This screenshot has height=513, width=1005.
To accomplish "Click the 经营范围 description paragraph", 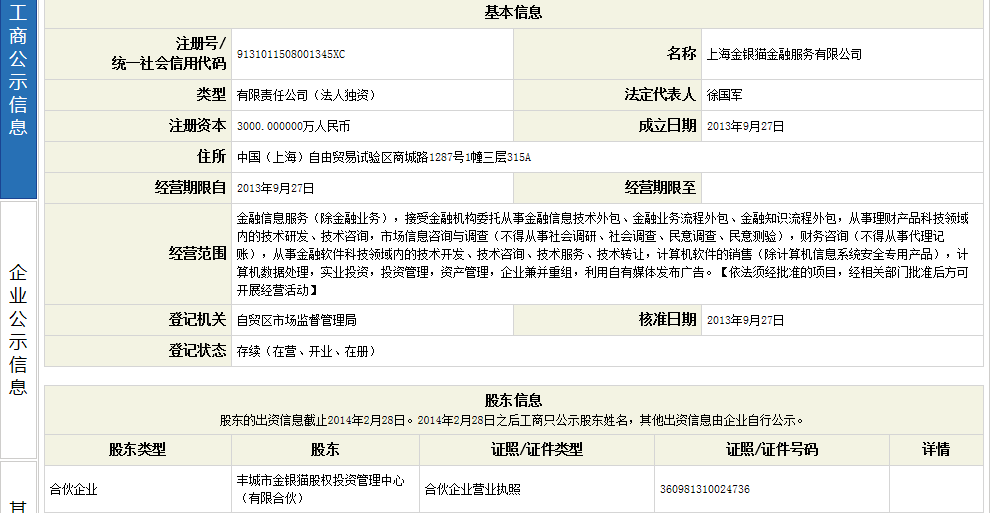I will point(603,254).
